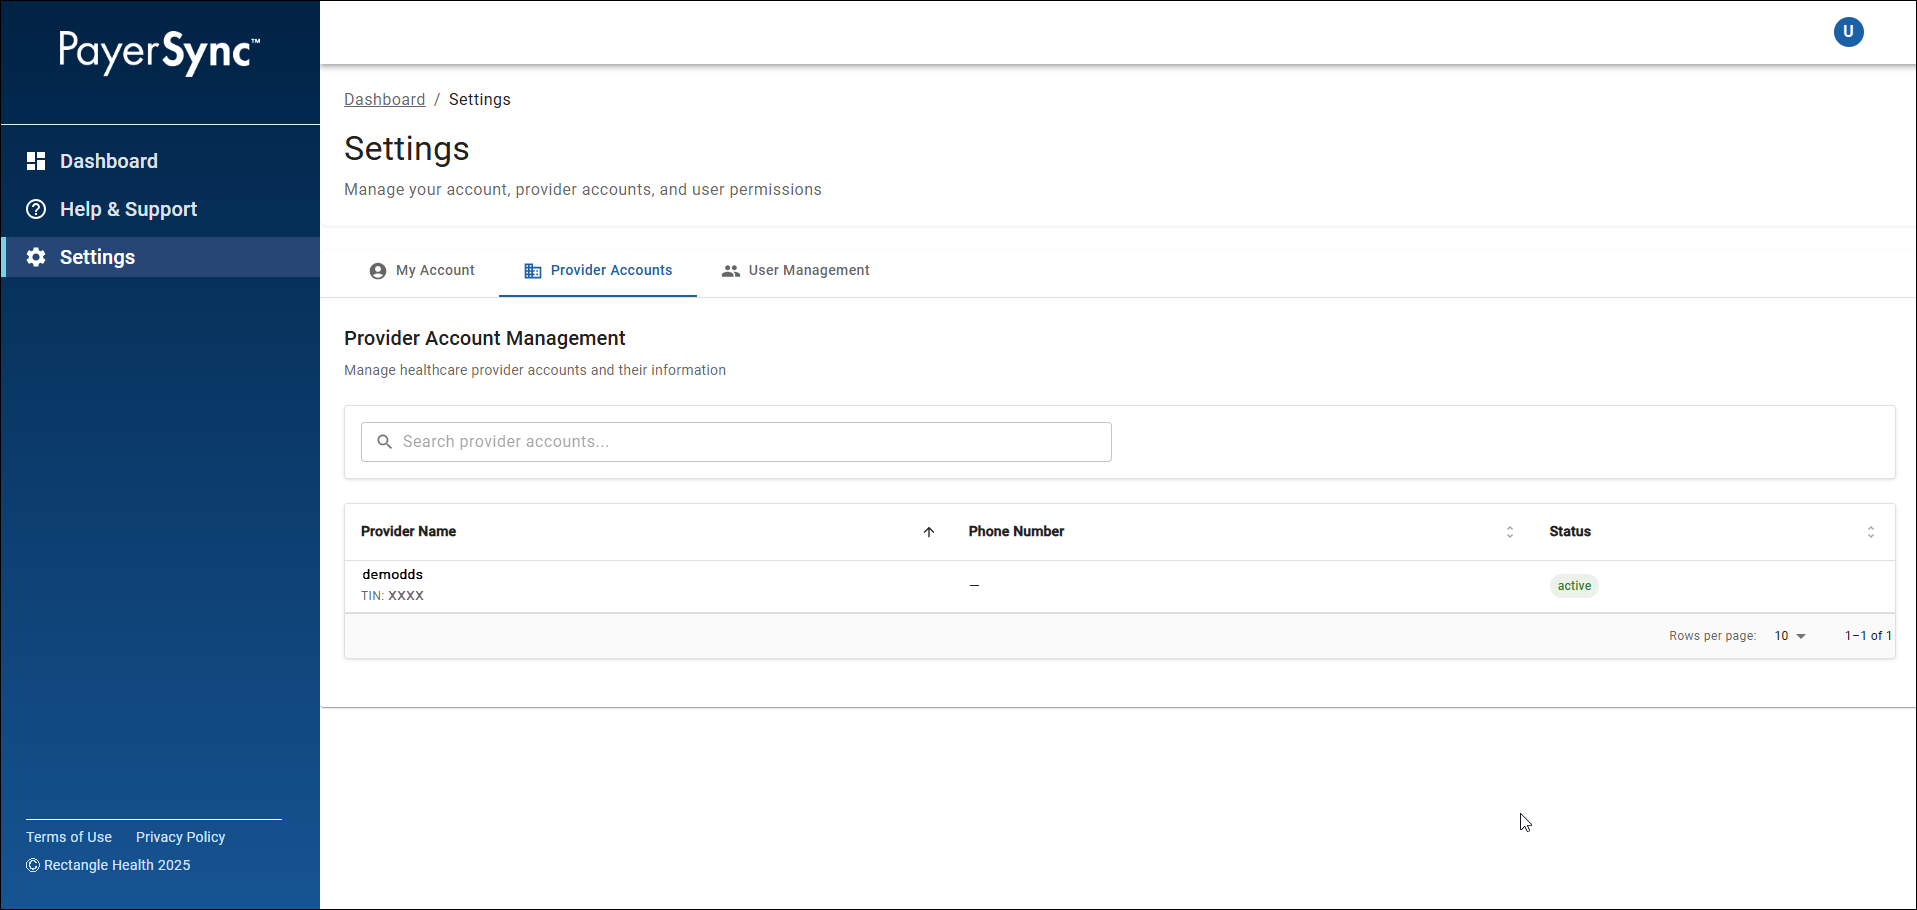Open Help & Support in sidebar
The image size is (1917, 910).
point(160,209)
